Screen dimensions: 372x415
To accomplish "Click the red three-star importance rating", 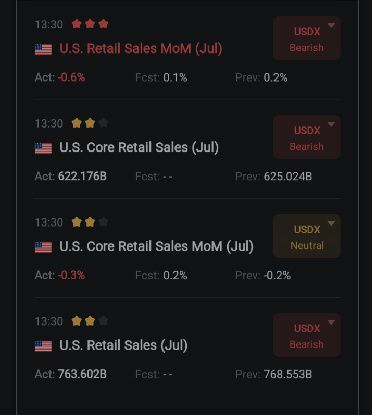I will pyautogui.click(x=90, y=24).
